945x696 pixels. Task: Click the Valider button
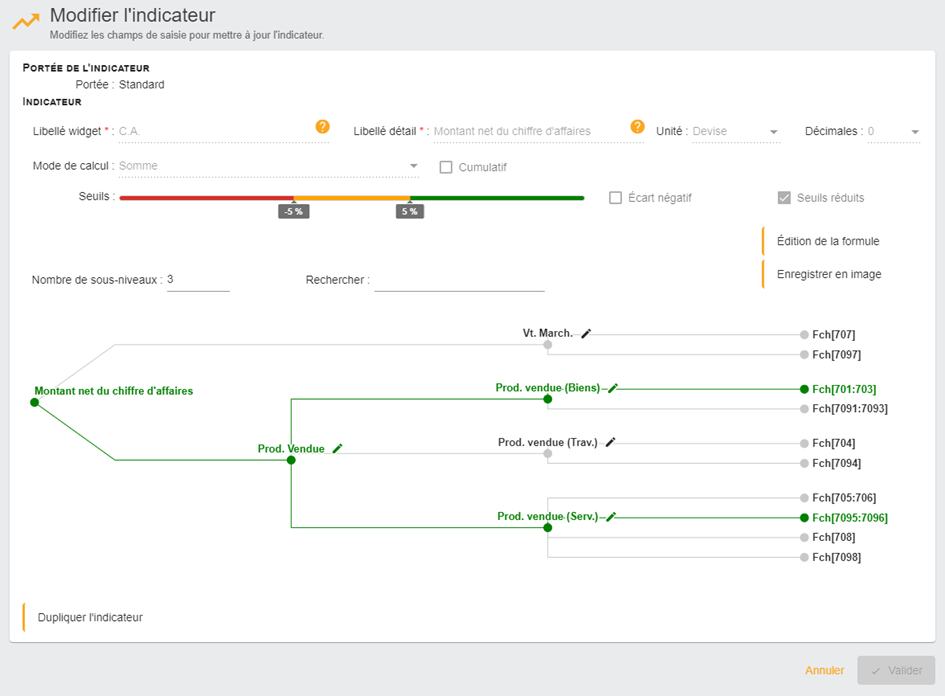896,670
